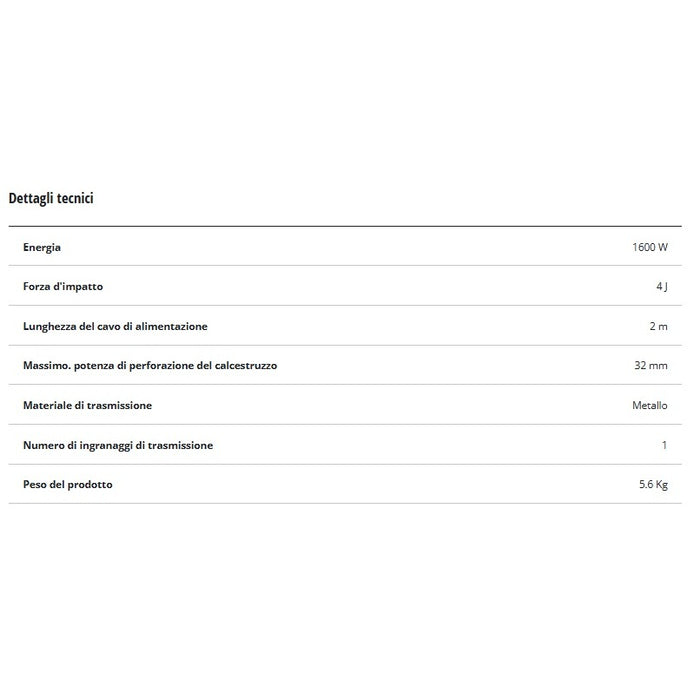
Task: Click the 'Dettagli tecnici' heading
Action: pyautogui.click(x=51, y=198)
